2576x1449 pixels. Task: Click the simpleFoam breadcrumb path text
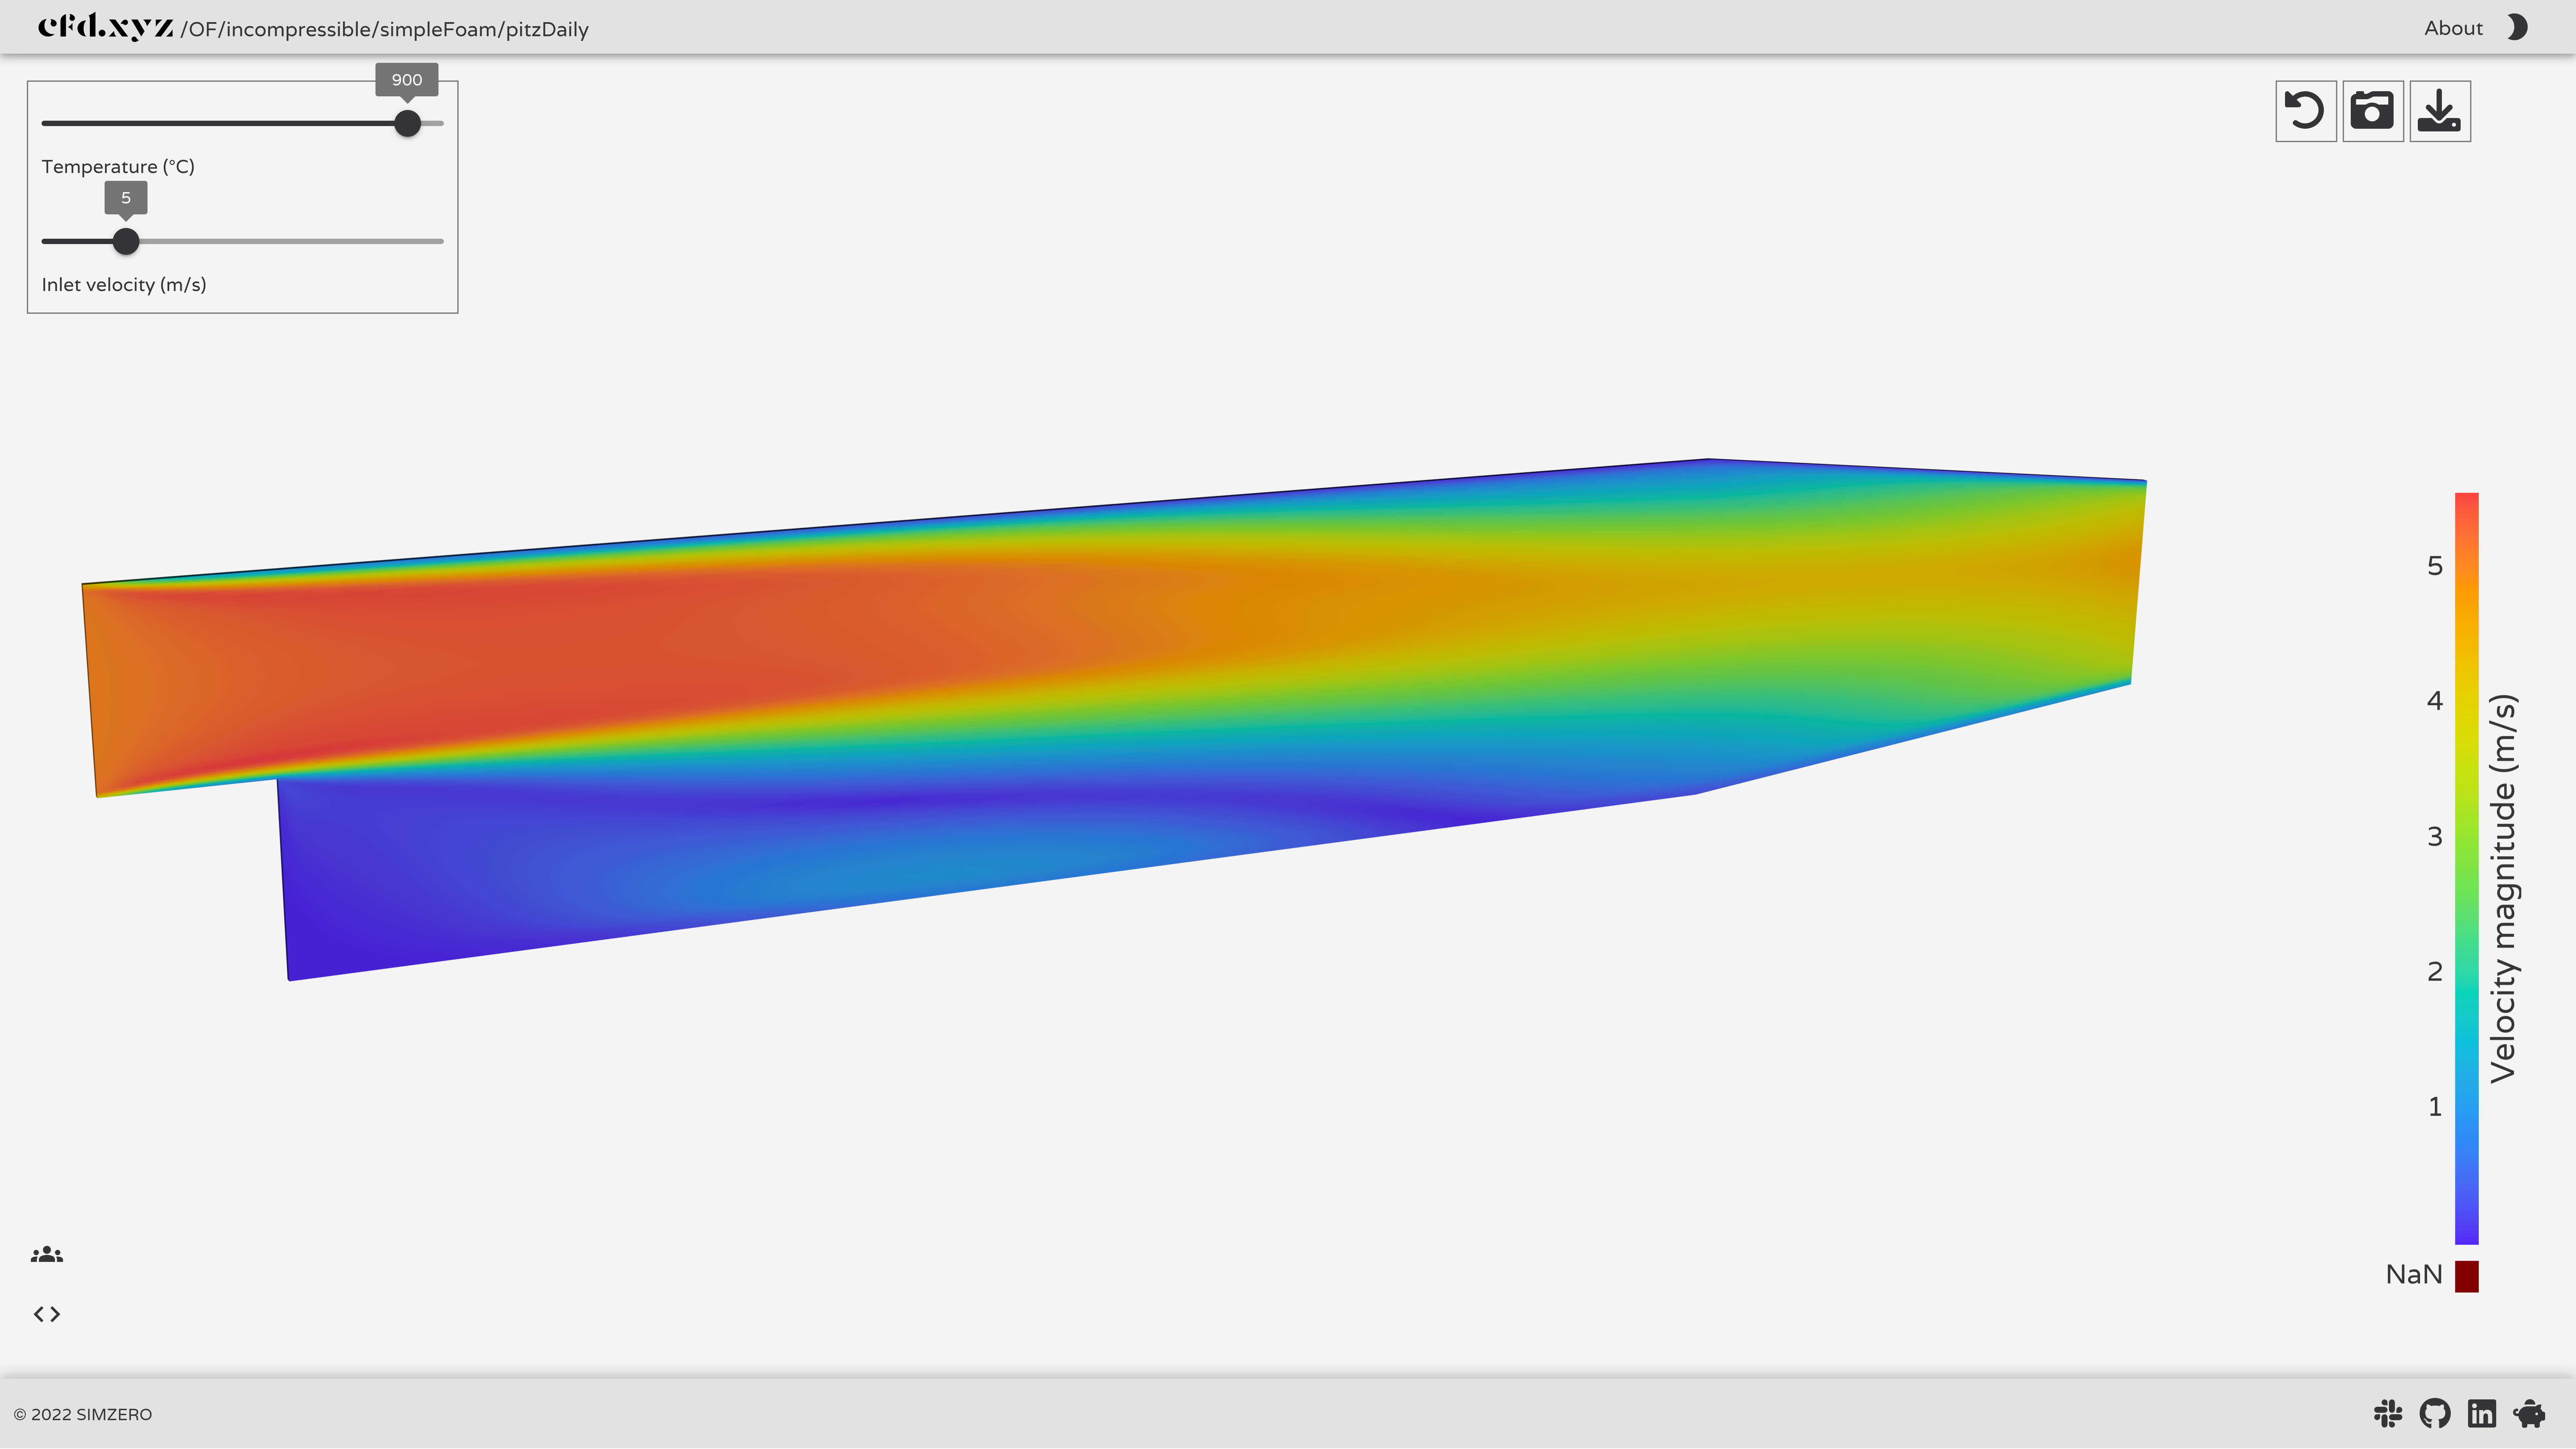click(x=438, y=29)
